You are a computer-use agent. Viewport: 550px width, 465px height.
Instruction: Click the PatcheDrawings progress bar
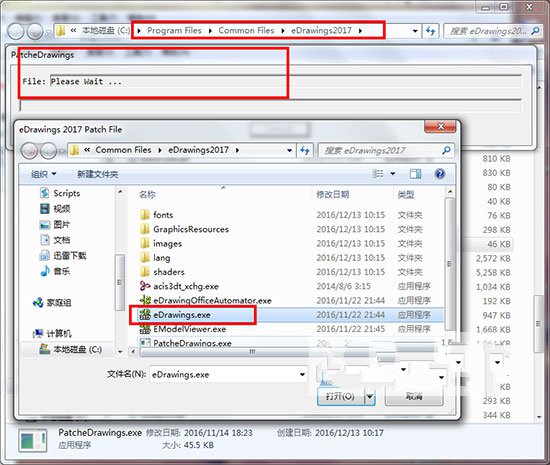270,106
